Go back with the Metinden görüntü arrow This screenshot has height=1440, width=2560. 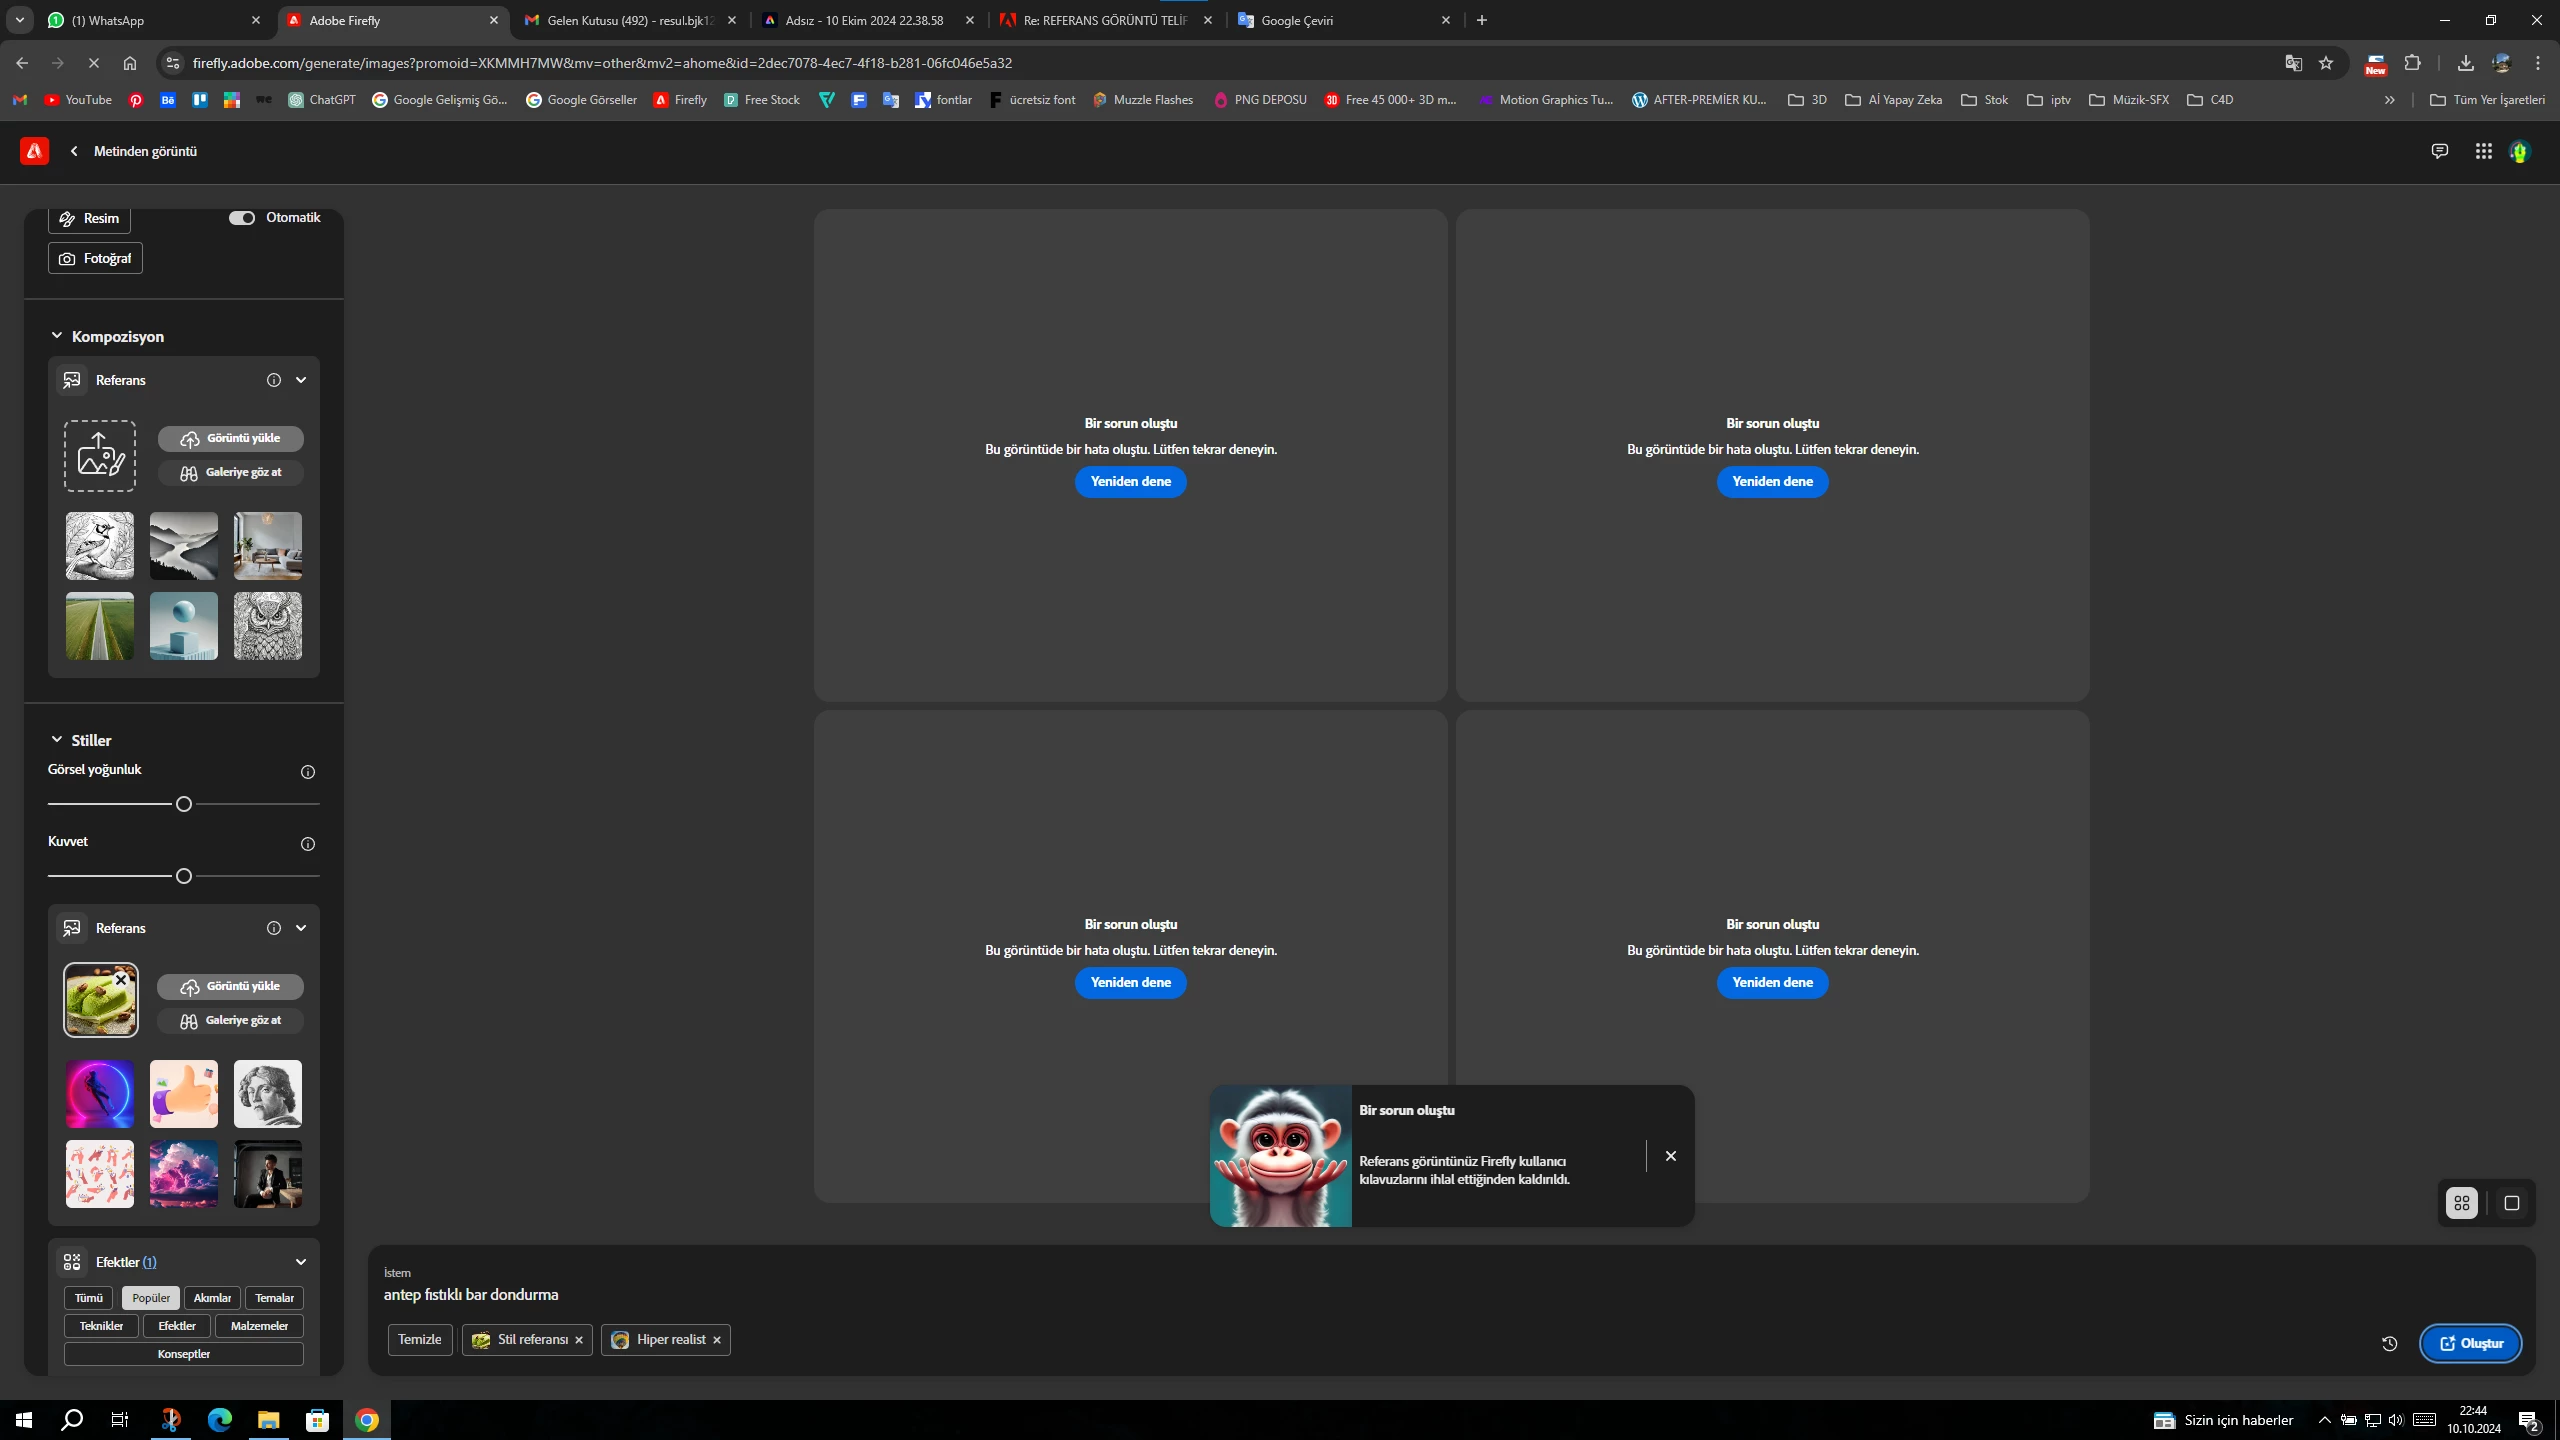tap(74, 151)
